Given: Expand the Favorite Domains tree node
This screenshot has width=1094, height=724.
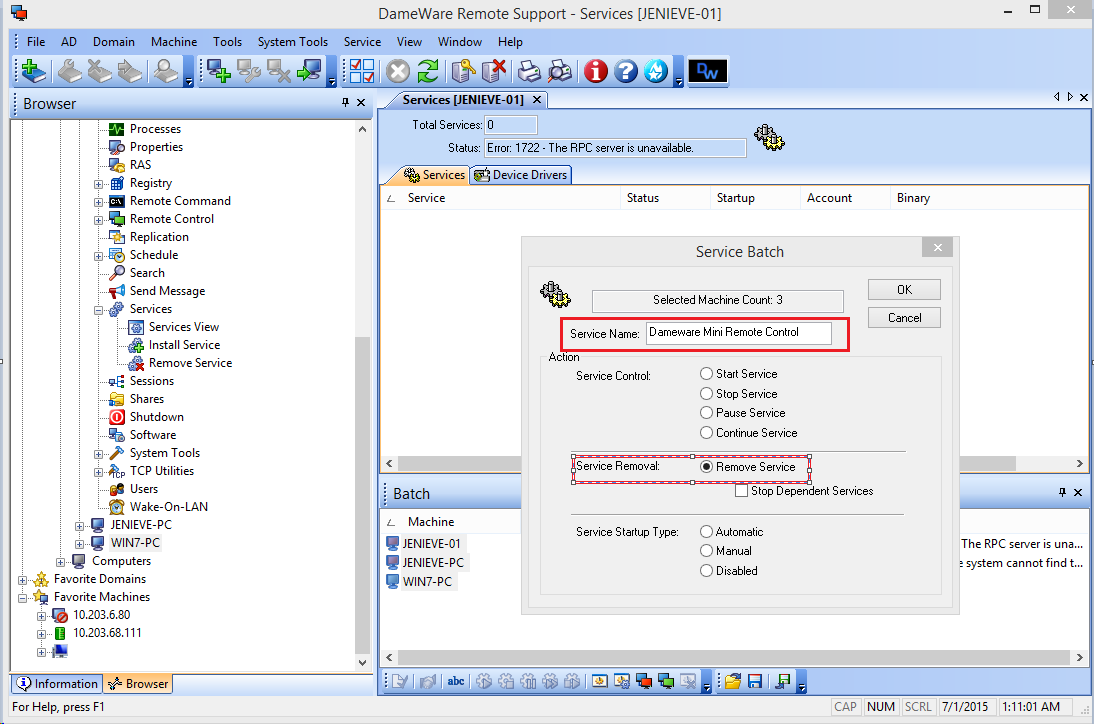Looking at the screenshot, I should (23, 579).
